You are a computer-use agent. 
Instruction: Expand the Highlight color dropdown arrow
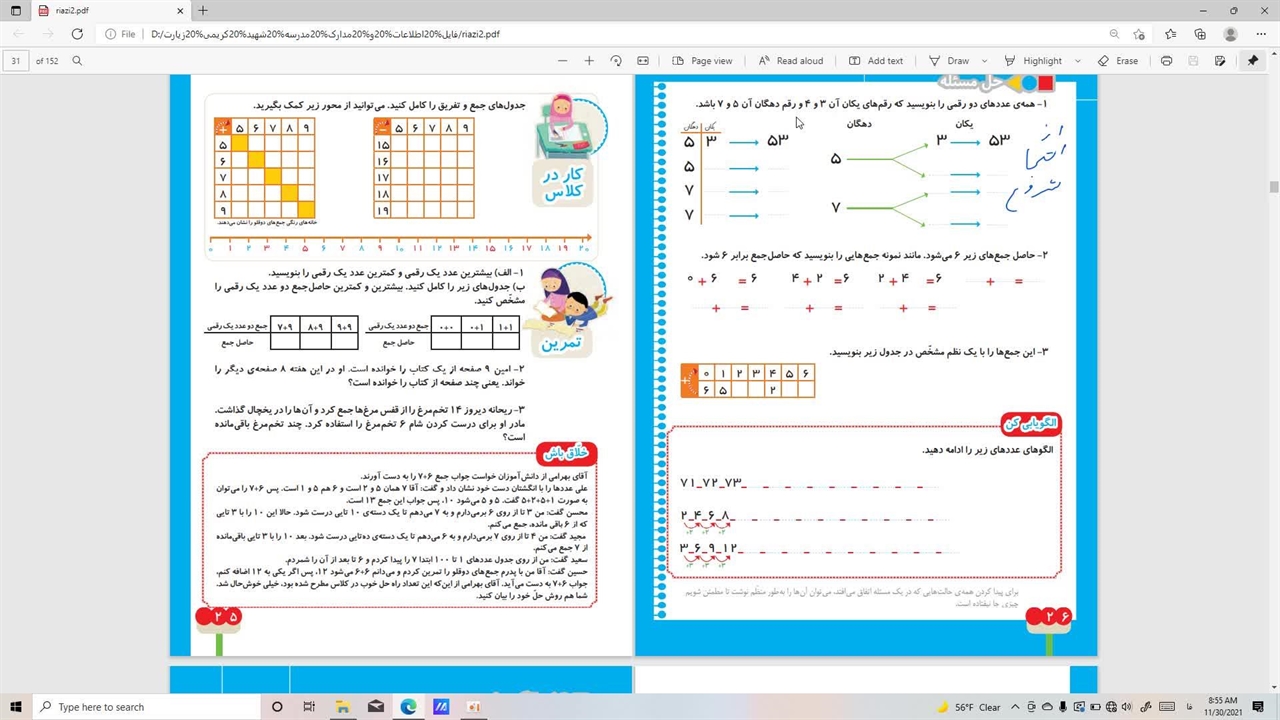point(1077,61)
